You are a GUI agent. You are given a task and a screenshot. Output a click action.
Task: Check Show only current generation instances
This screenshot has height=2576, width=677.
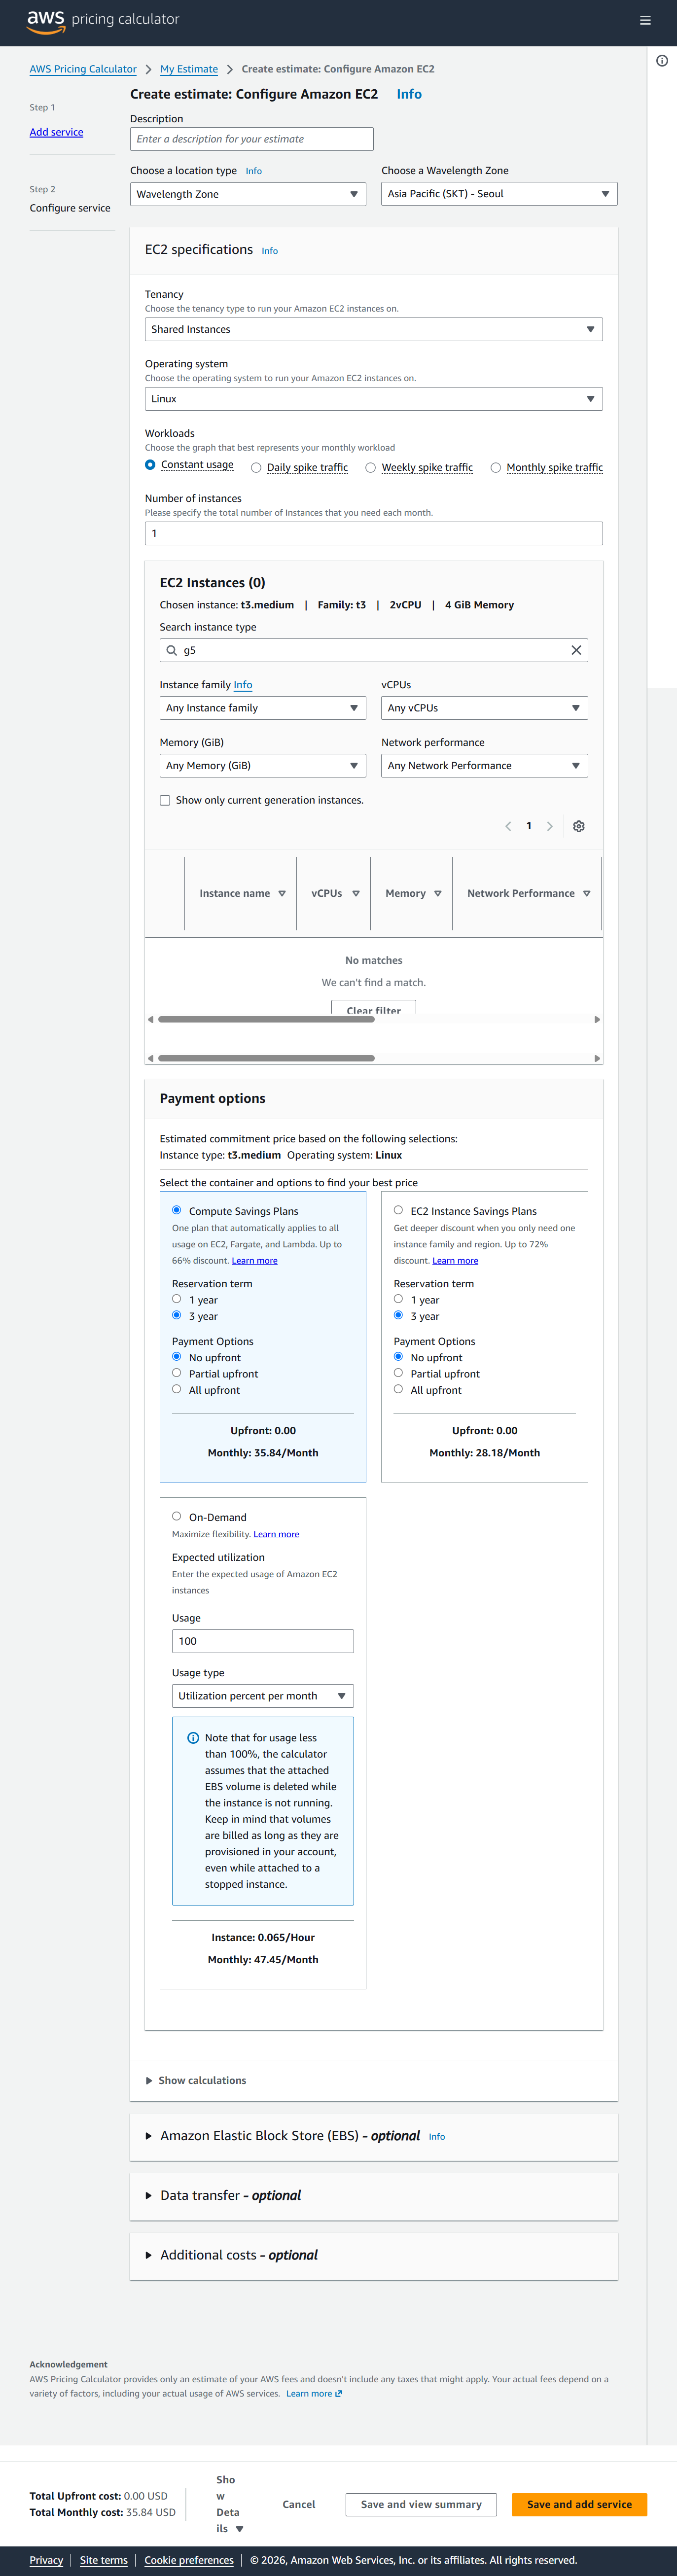coord(165,800)
